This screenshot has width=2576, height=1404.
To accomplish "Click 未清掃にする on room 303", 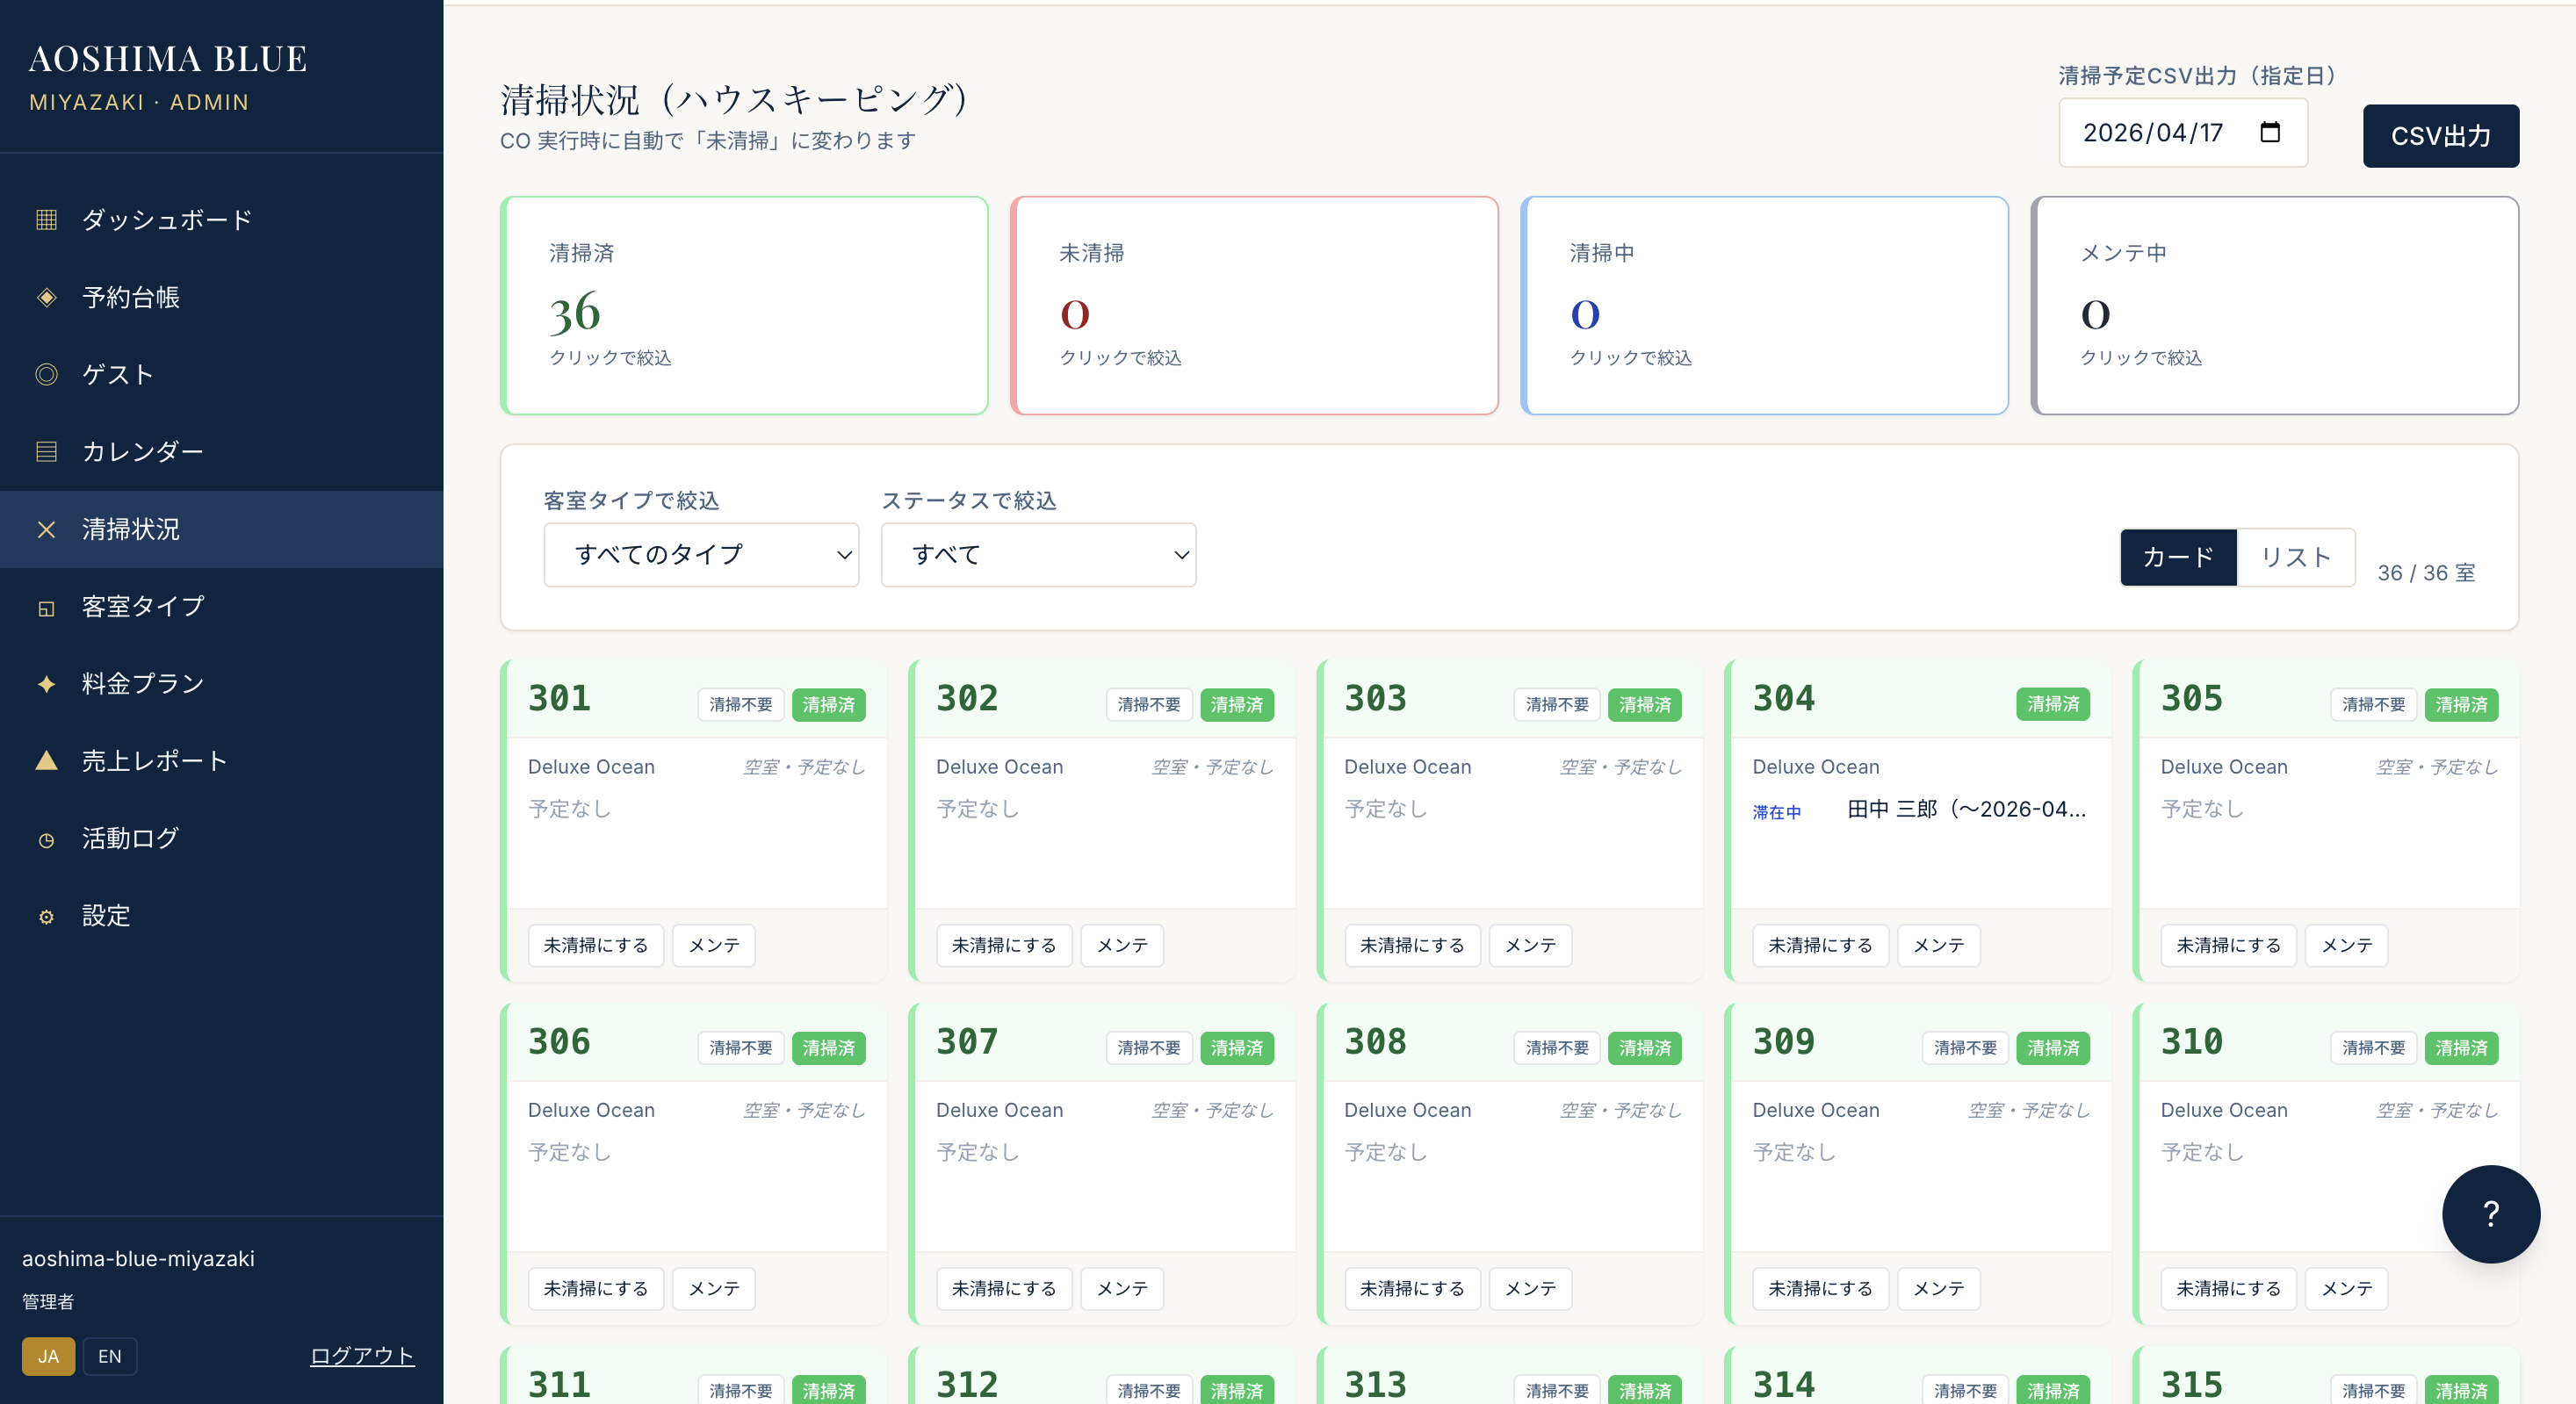I will (1412, 945).
